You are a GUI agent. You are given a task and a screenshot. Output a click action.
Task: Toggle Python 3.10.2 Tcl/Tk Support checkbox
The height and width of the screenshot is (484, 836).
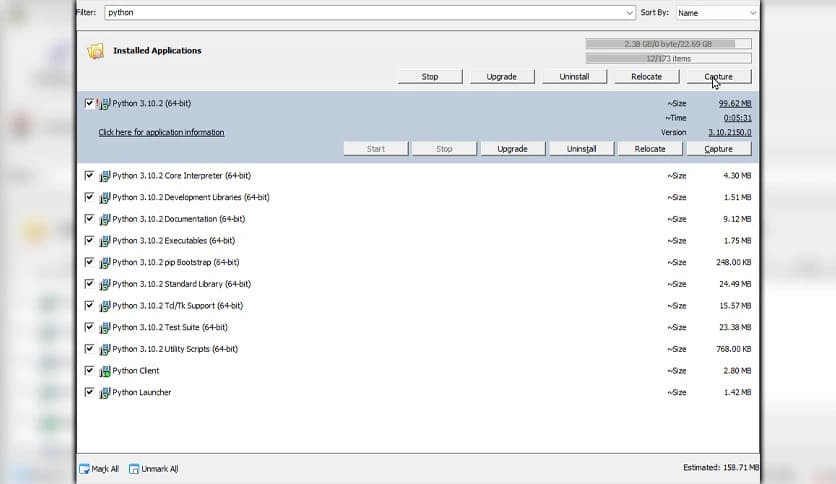point(89,305)
